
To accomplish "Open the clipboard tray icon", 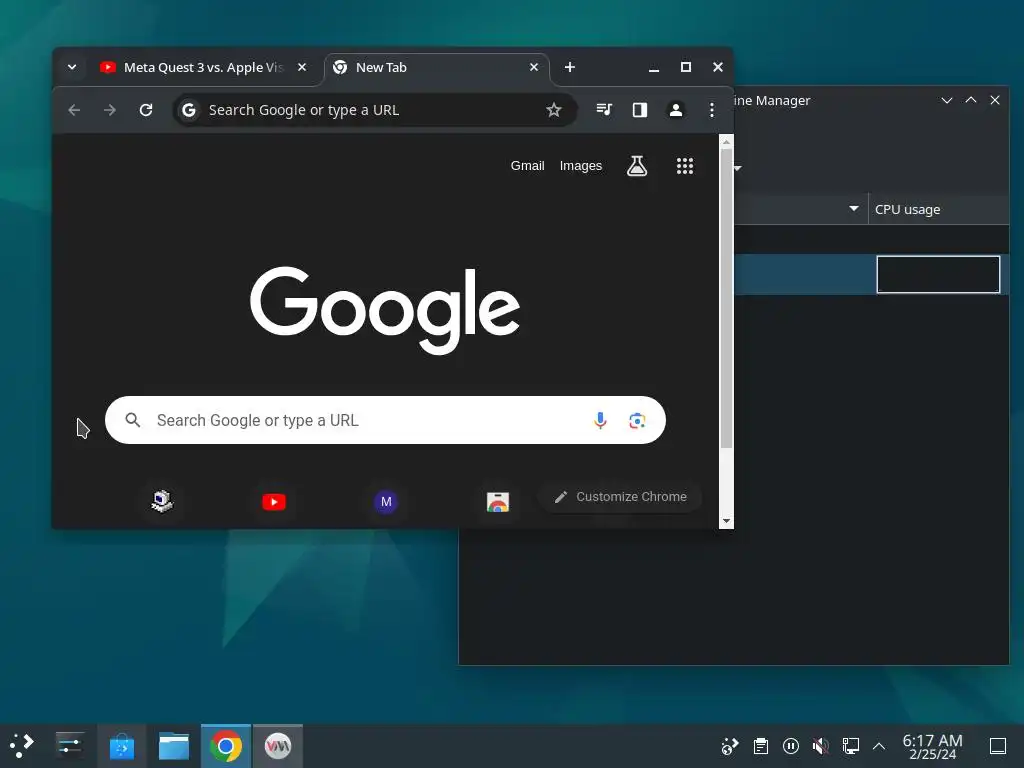I will click(x=760, y=746).
